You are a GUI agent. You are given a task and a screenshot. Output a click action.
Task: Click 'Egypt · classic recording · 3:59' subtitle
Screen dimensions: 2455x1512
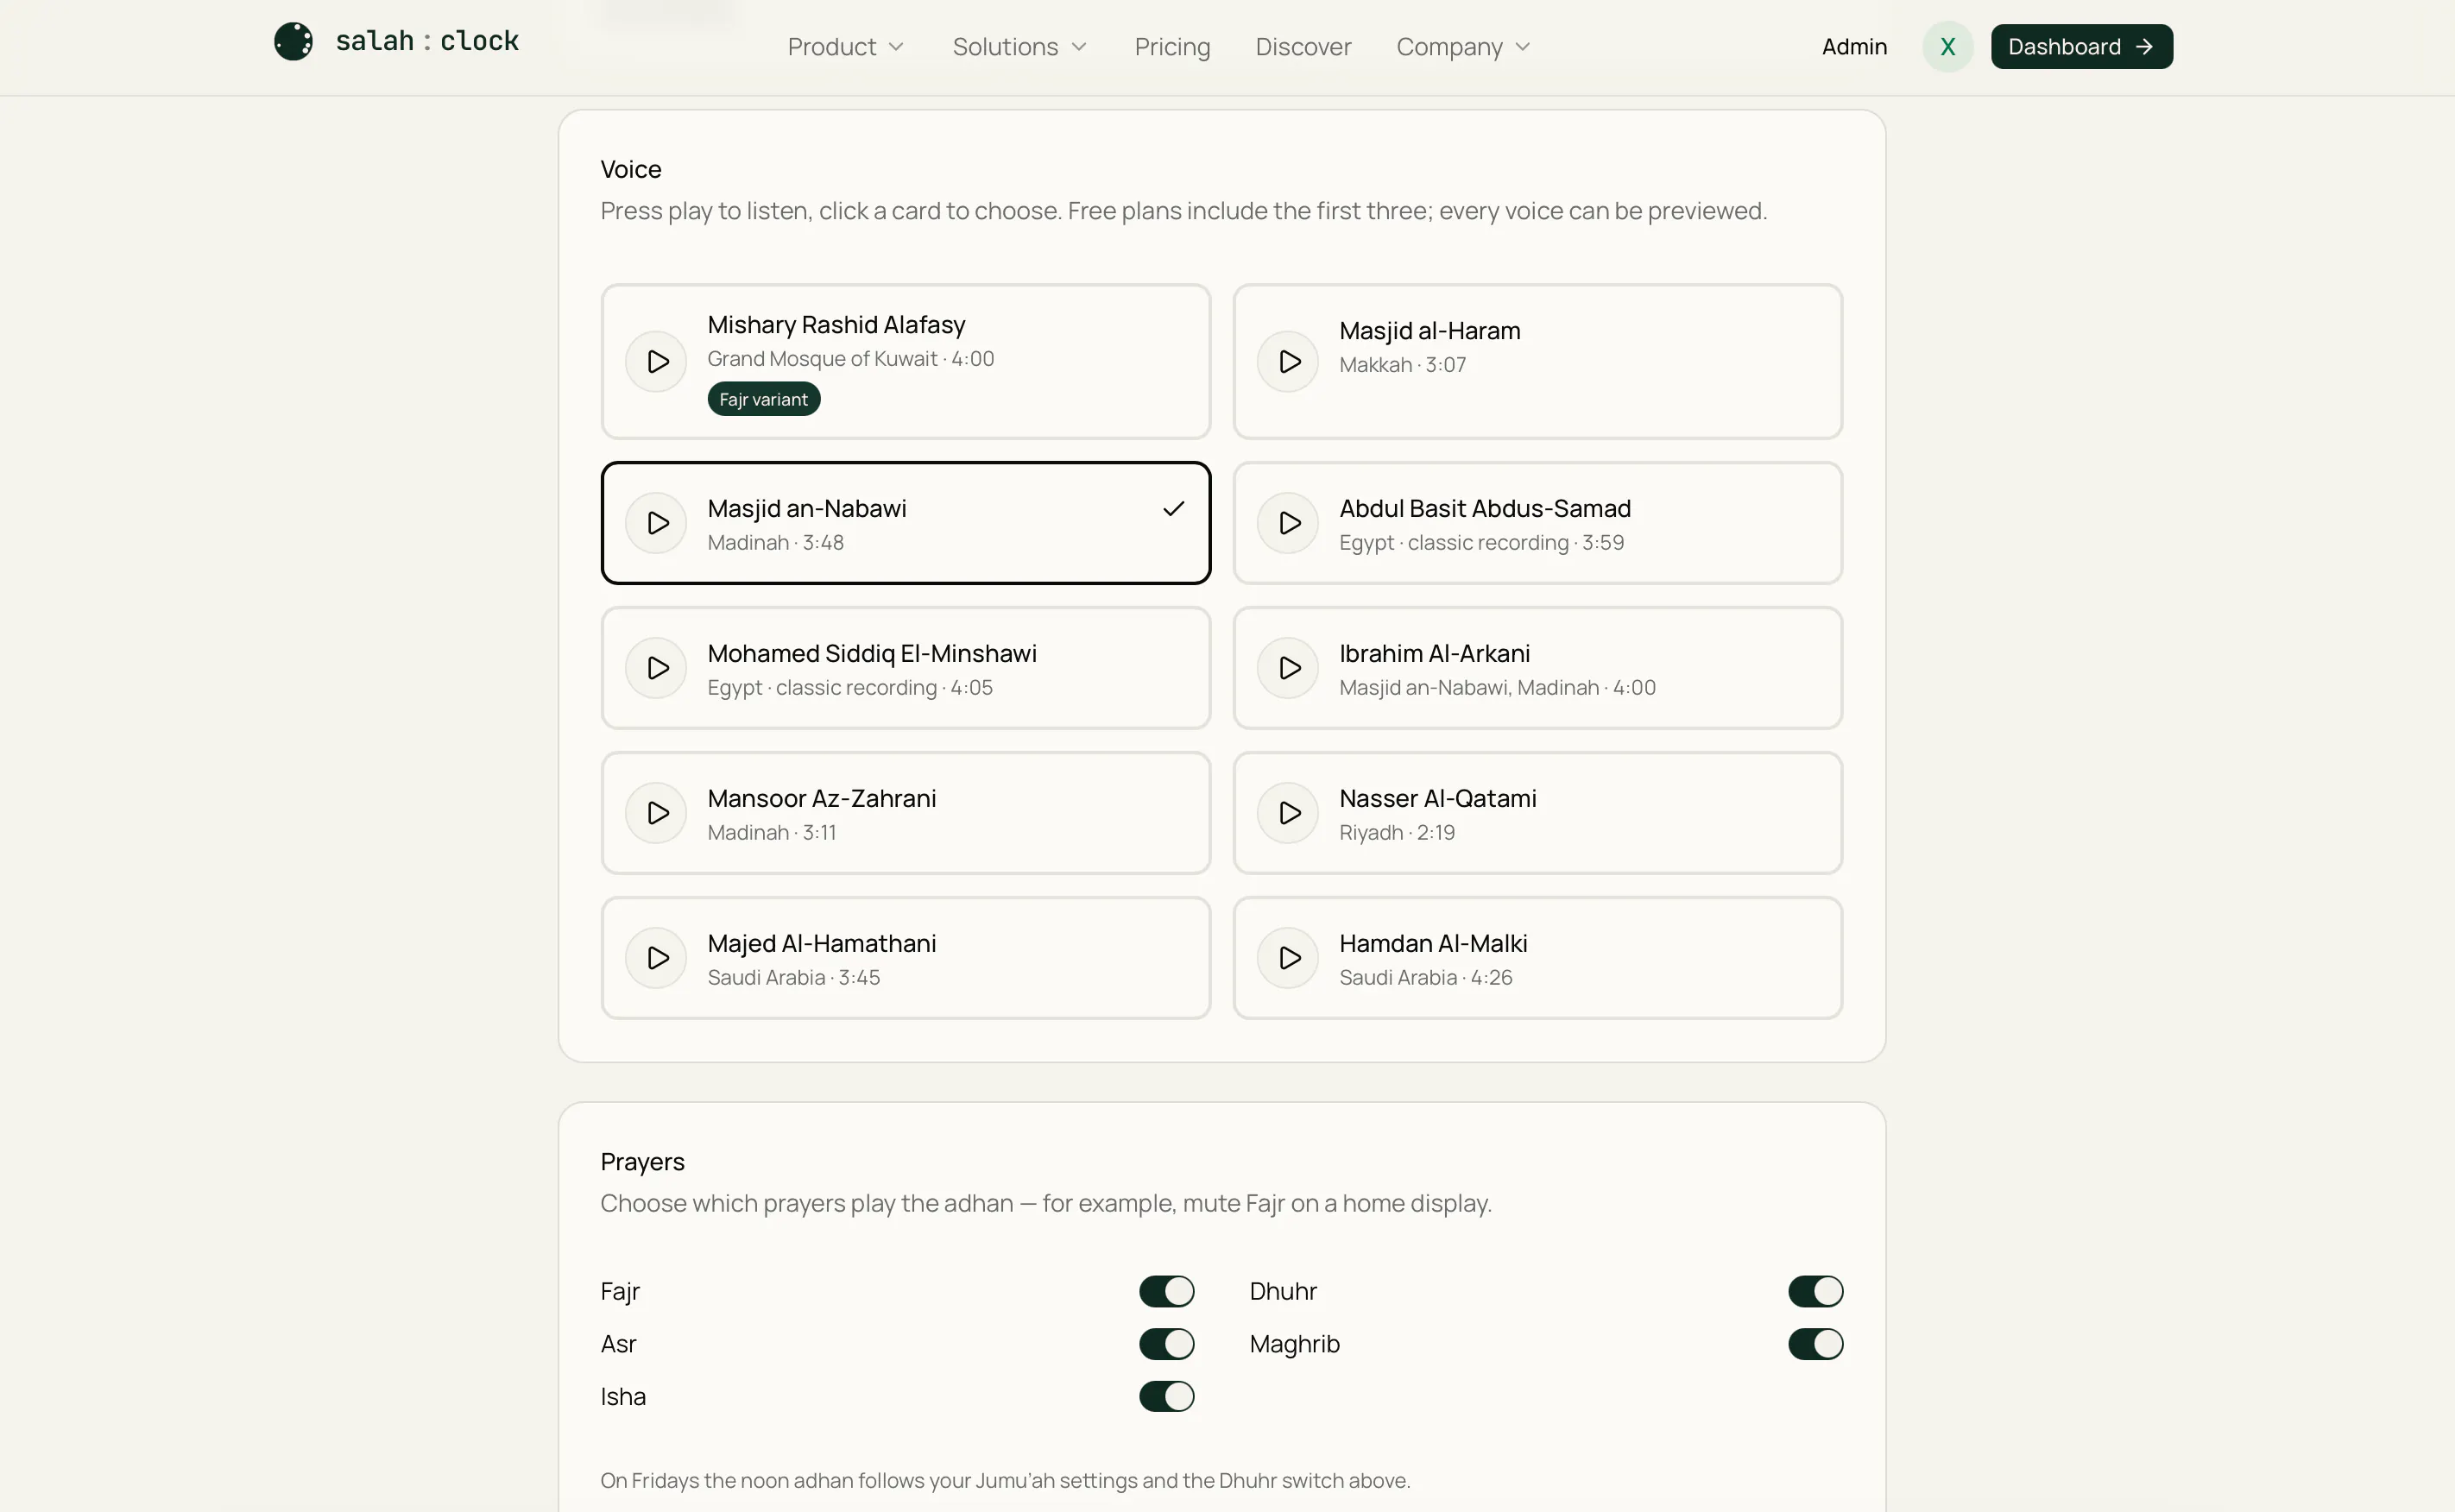1481,543
